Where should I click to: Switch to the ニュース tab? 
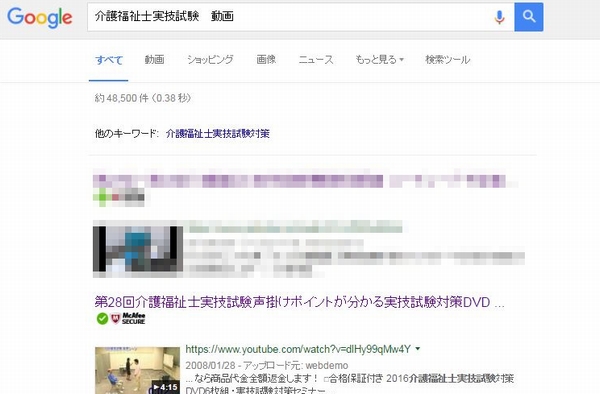[x=316, y=60]
